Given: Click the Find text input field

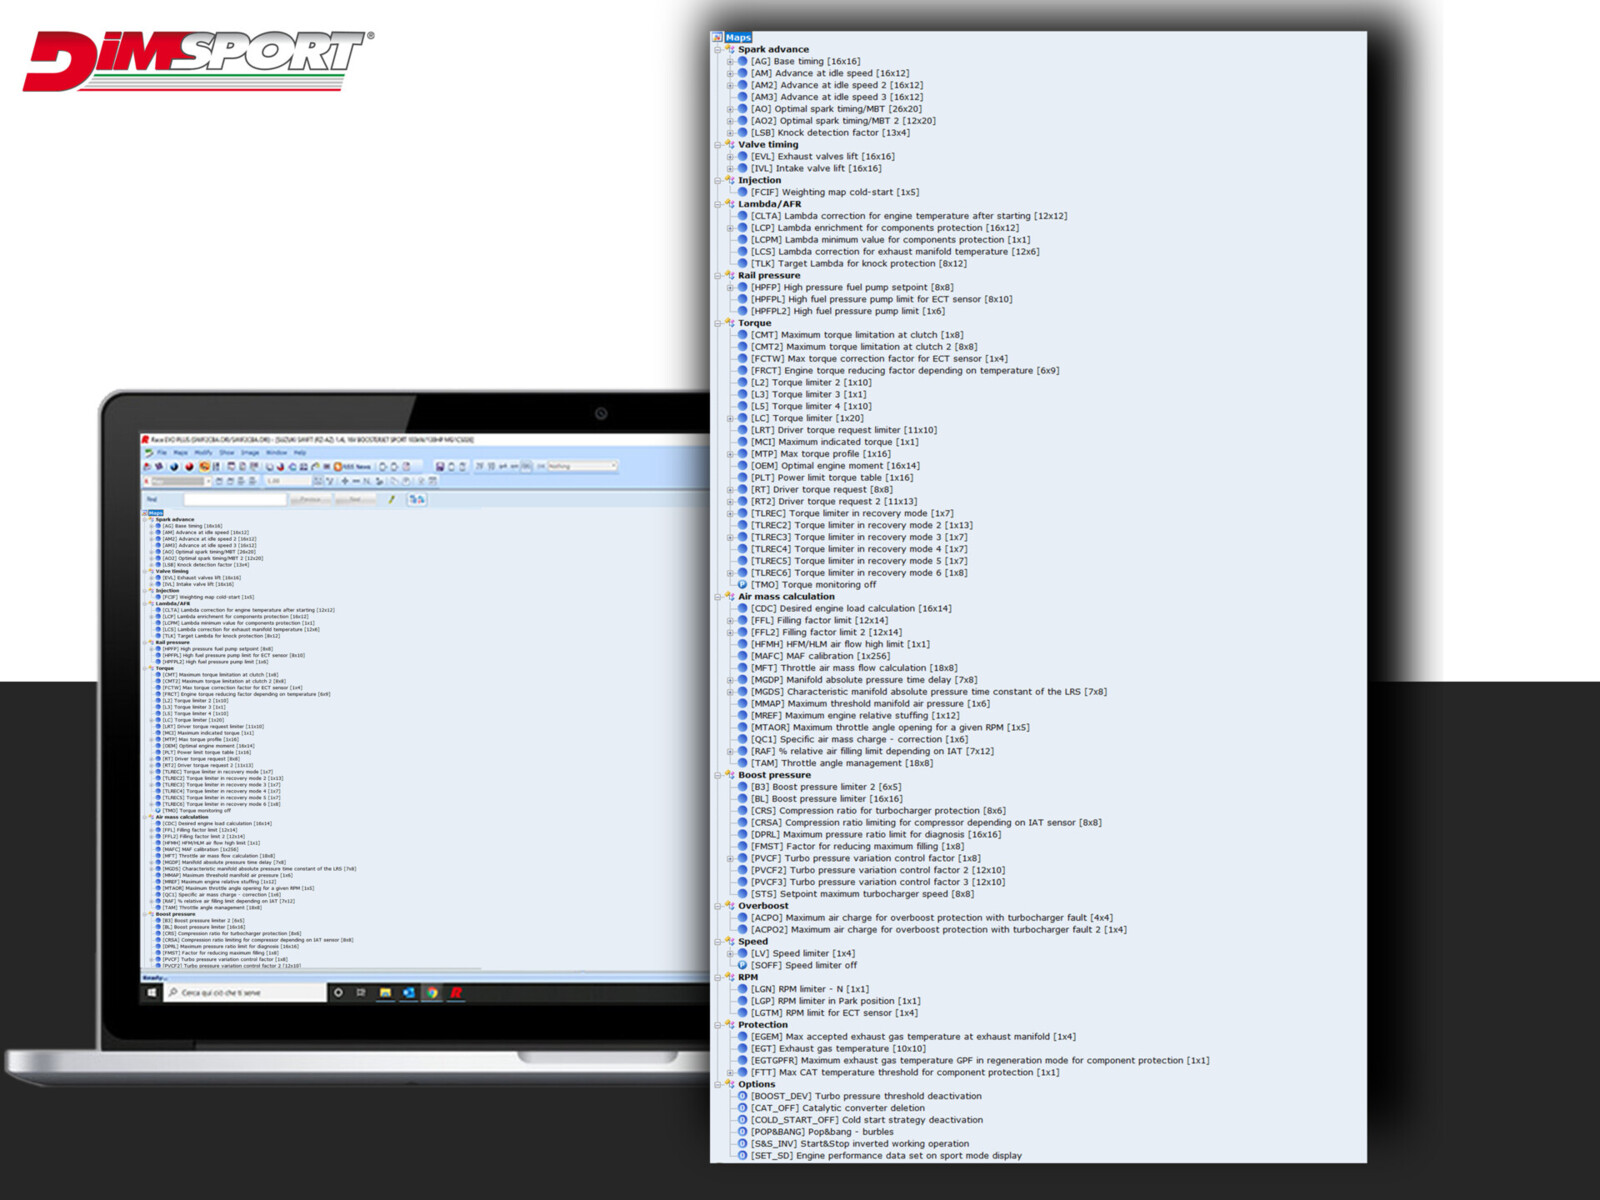Looking at the screenshot, I should pyautogui.click(x=234, y=499).
